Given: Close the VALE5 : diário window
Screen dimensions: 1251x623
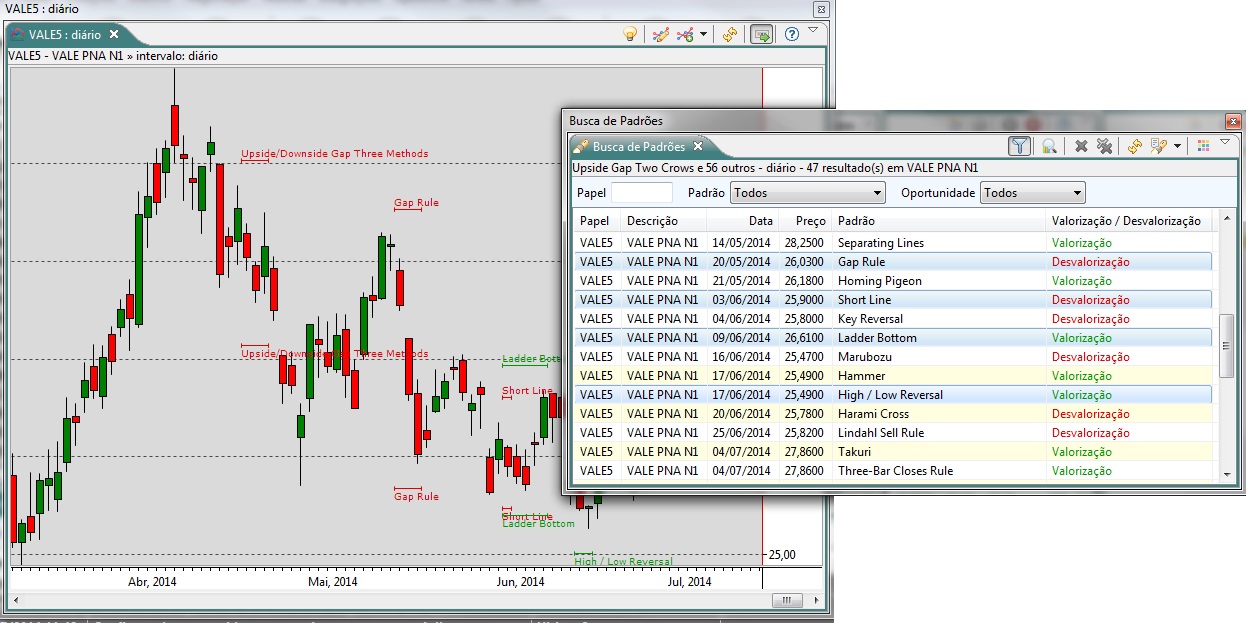Looking at the screenshot, I should [x=821, y=9].
